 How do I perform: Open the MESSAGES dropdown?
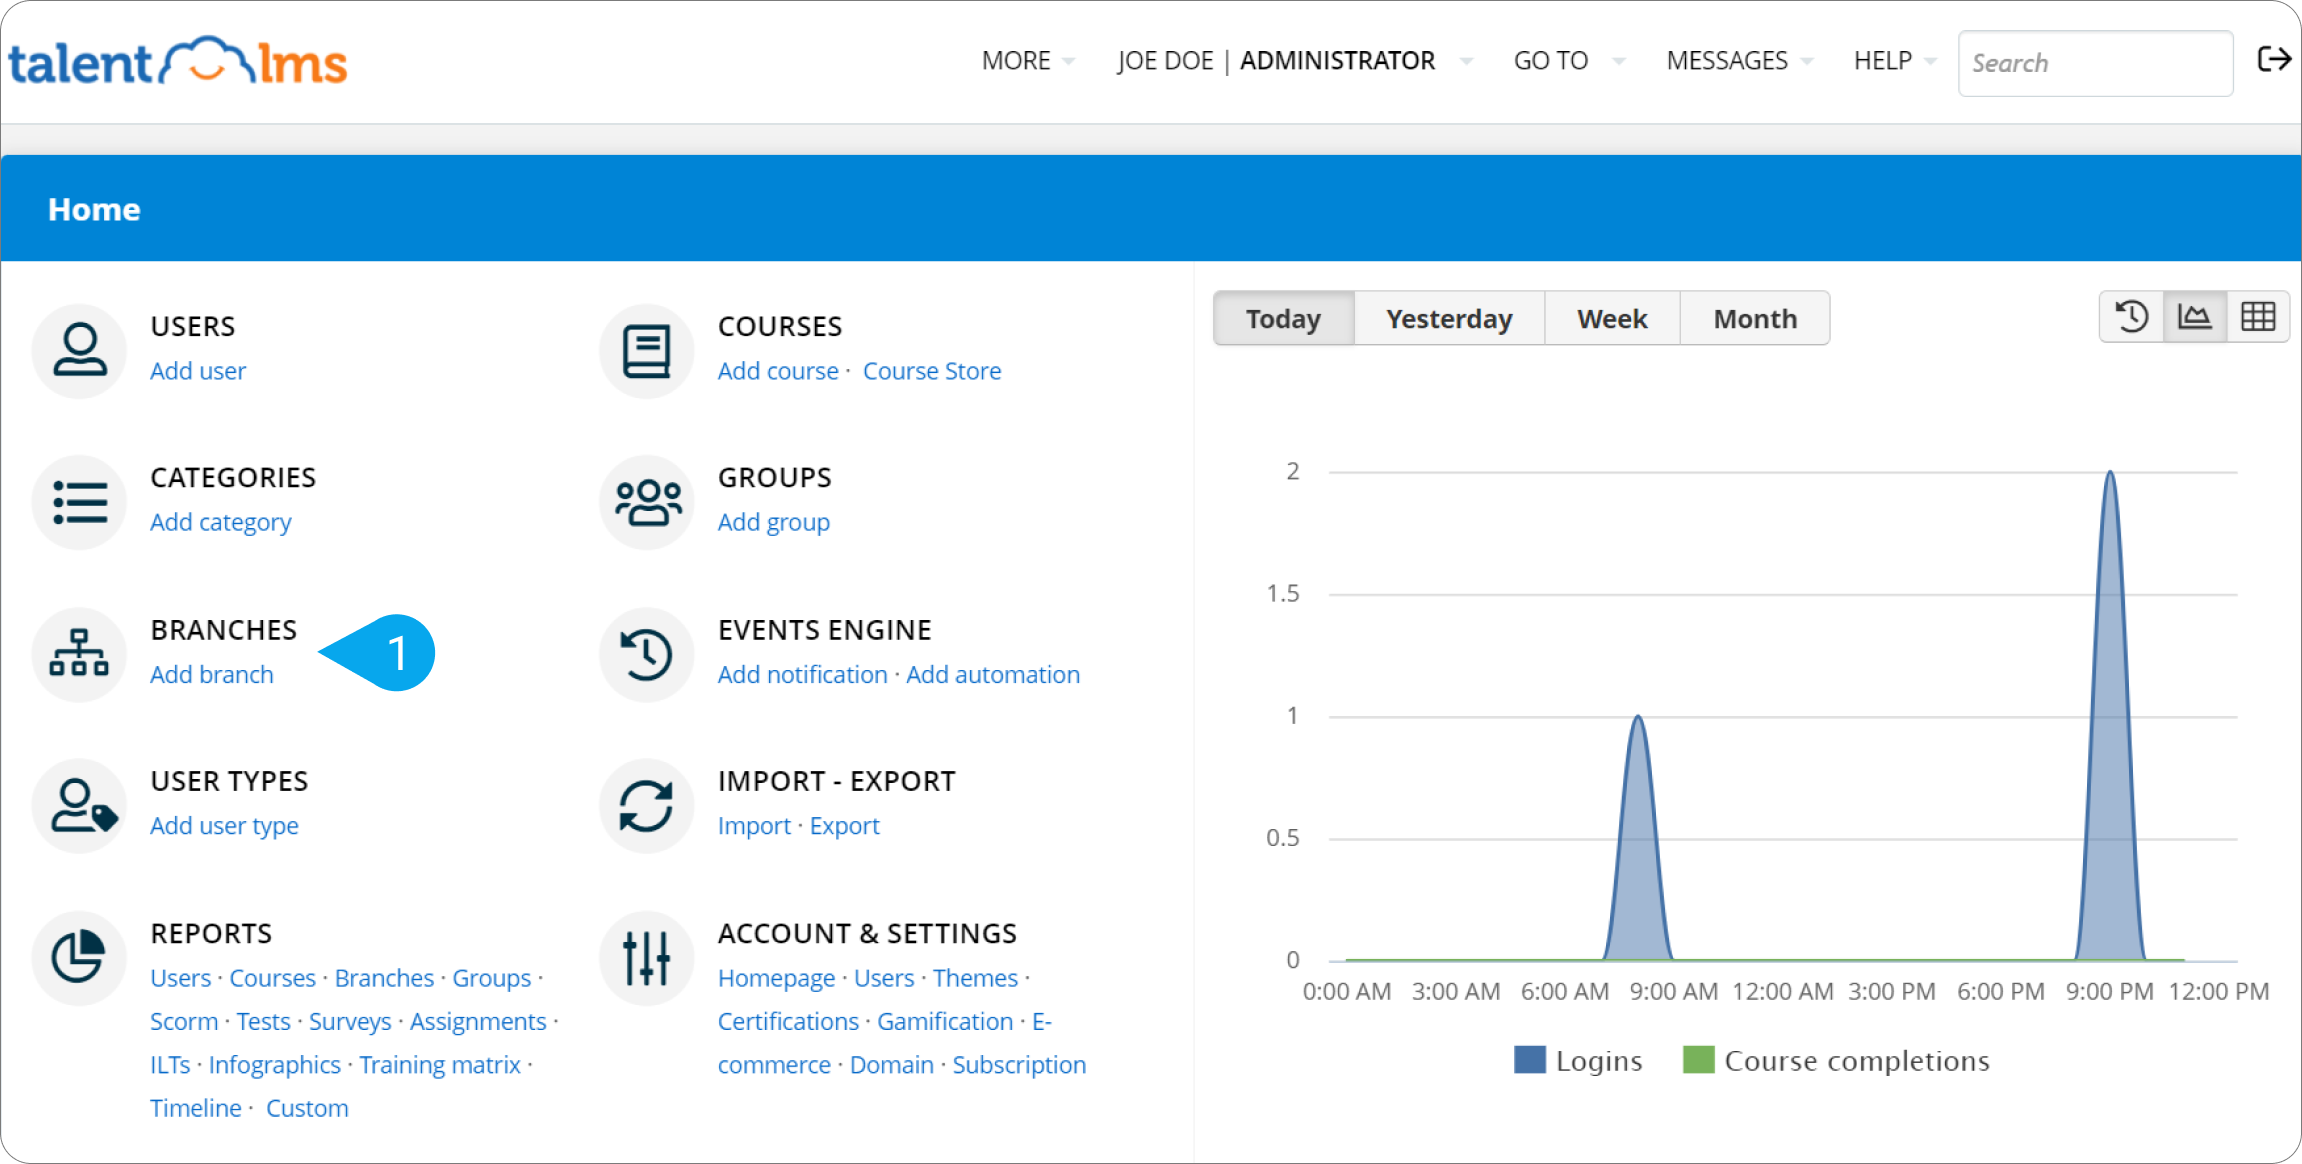click(x=1739, y=61)
